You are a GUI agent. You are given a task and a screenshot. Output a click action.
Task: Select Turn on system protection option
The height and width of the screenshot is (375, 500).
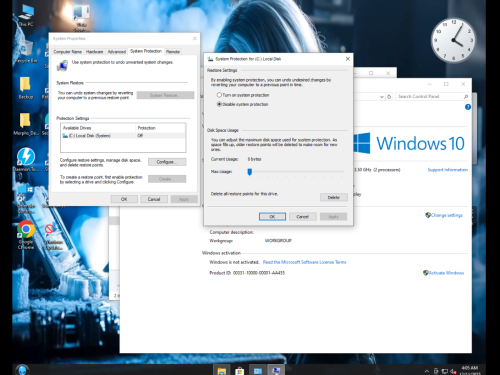[x=243, y=95]
